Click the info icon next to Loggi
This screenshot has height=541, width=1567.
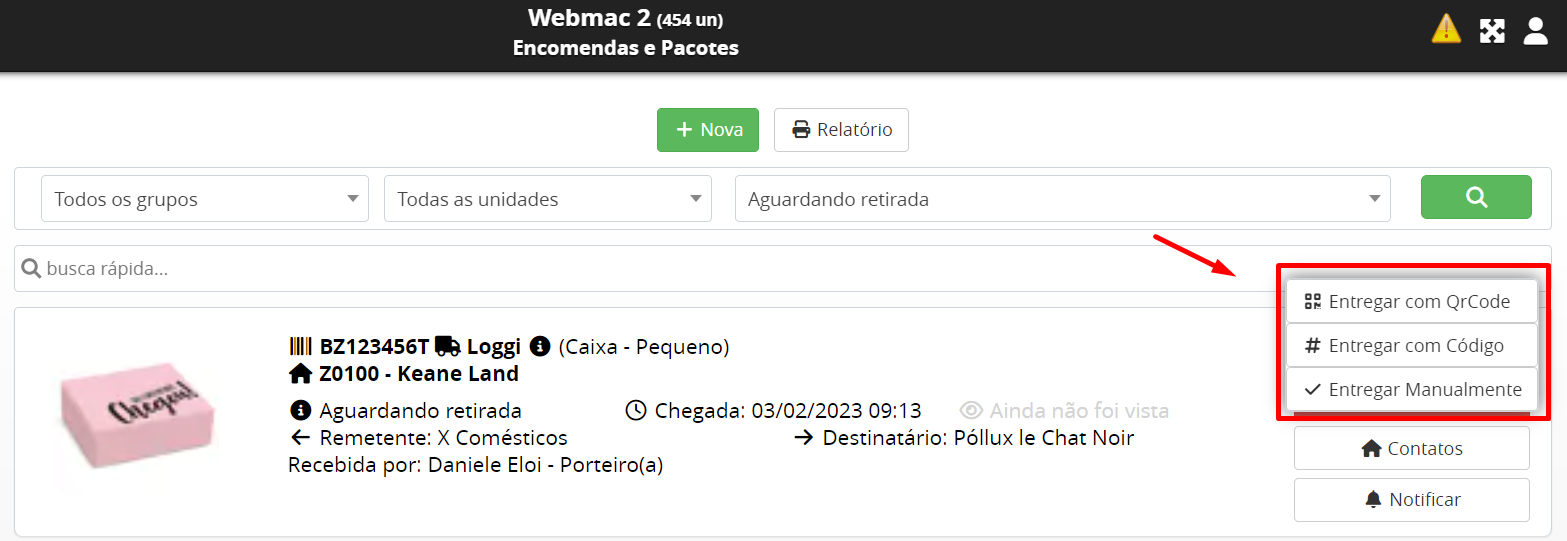[x=540, y=347]
